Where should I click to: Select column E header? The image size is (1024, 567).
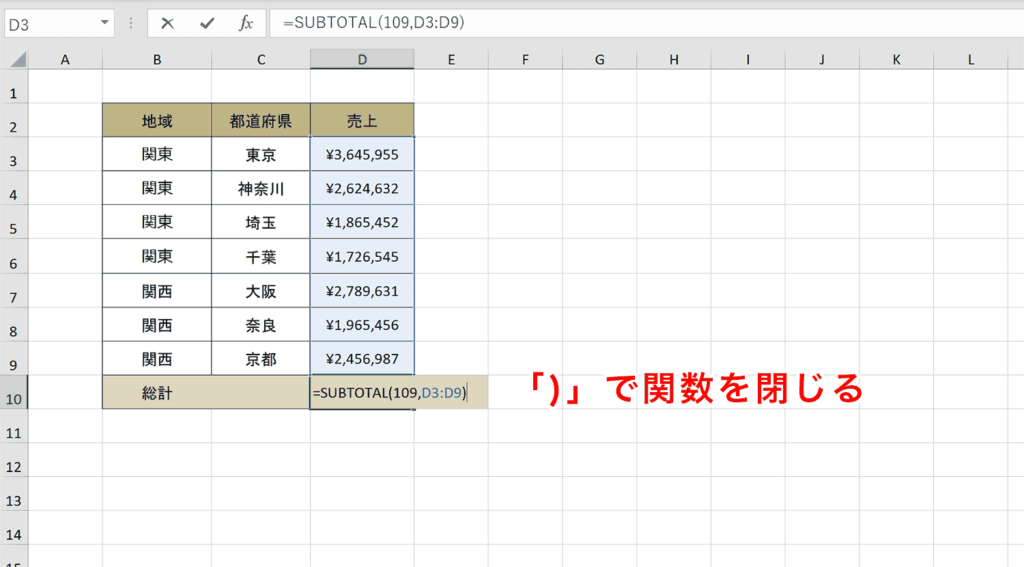click(451, 59)
